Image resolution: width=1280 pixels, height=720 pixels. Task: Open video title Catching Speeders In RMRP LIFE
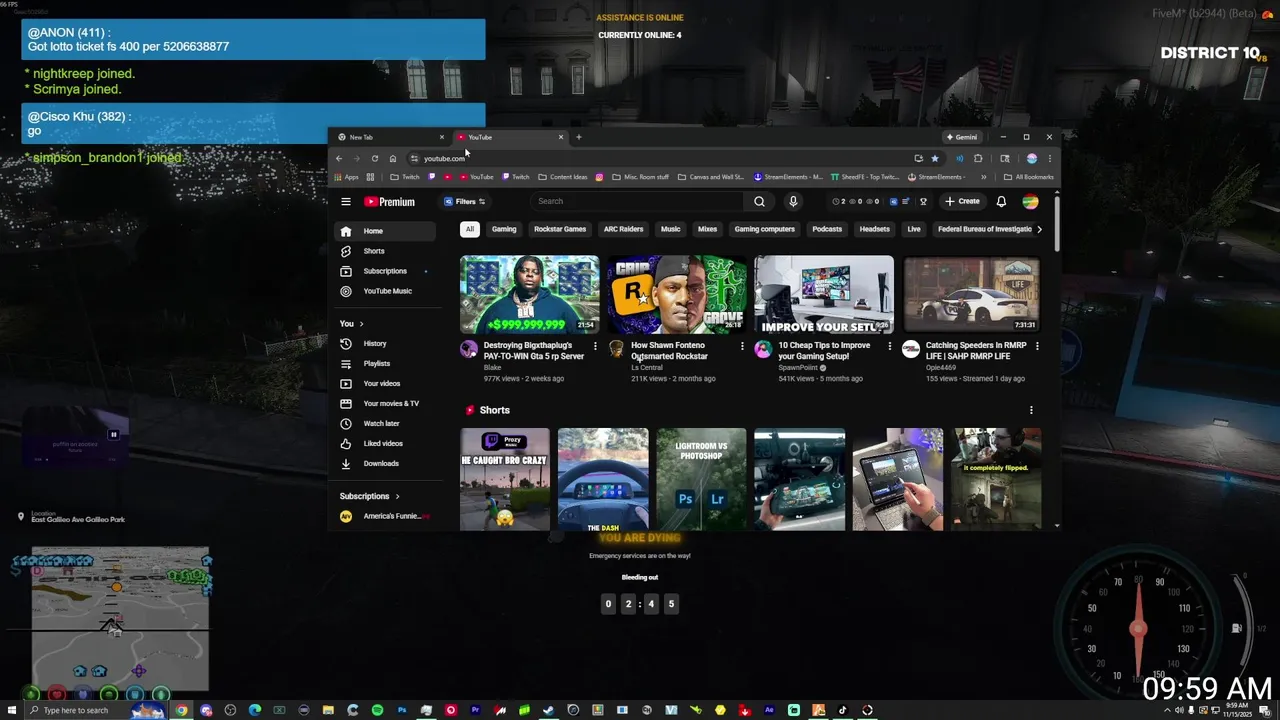point(976,351)
